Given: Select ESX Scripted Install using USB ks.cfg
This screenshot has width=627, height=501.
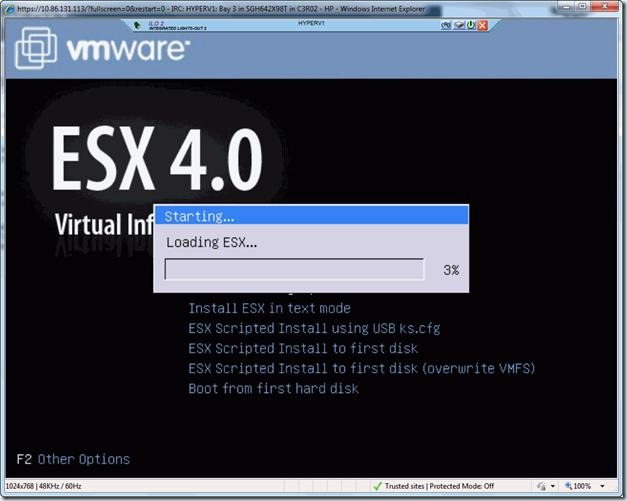Looking at the screenshot, I should (314, 329).
